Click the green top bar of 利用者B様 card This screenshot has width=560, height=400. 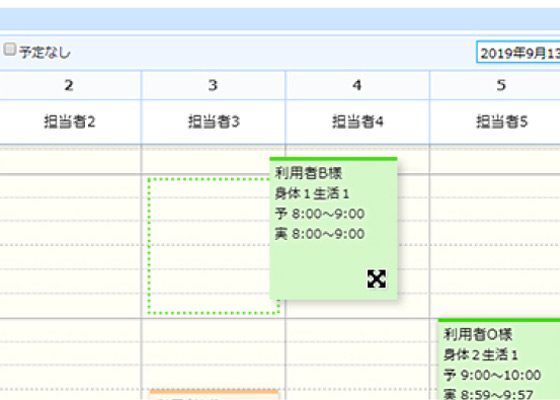[x=333, y=159]
